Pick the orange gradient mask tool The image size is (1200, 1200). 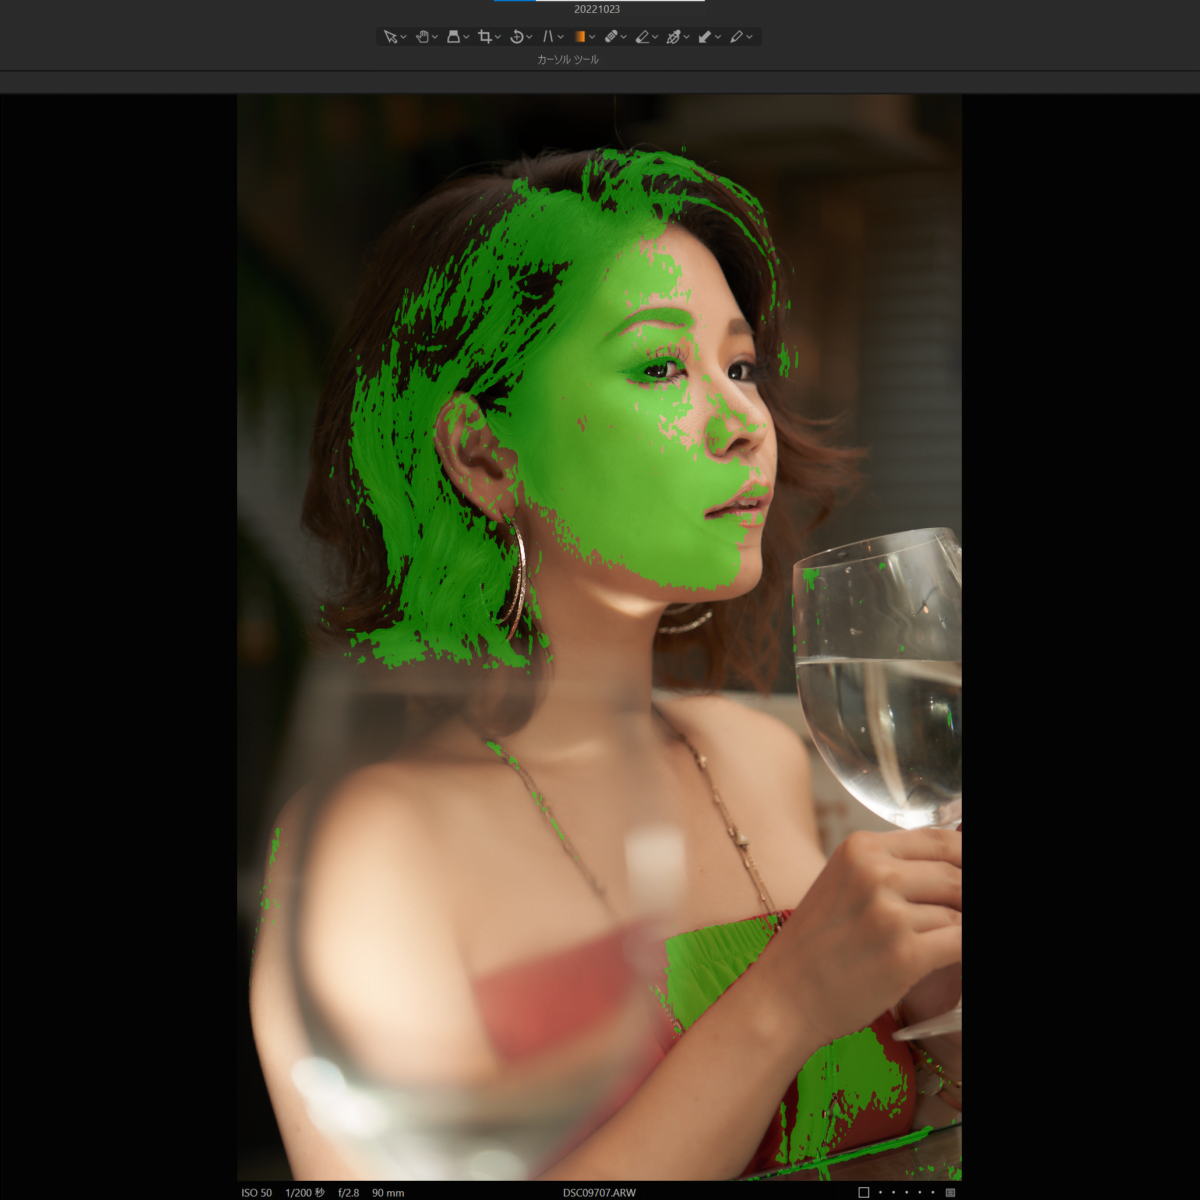pos(580,37)
